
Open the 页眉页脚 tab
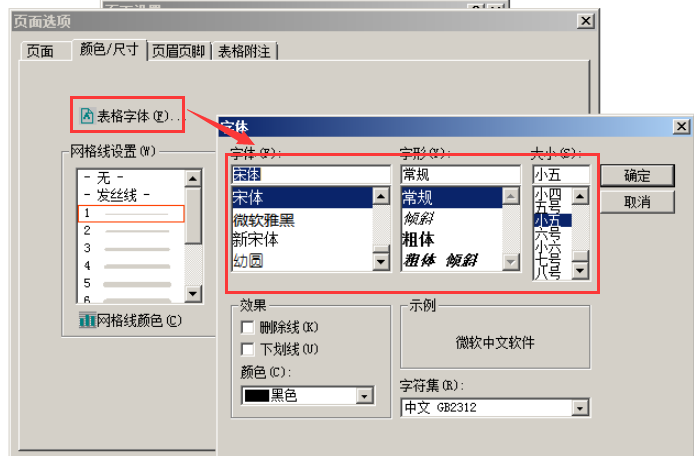click(x=179, y=51)
